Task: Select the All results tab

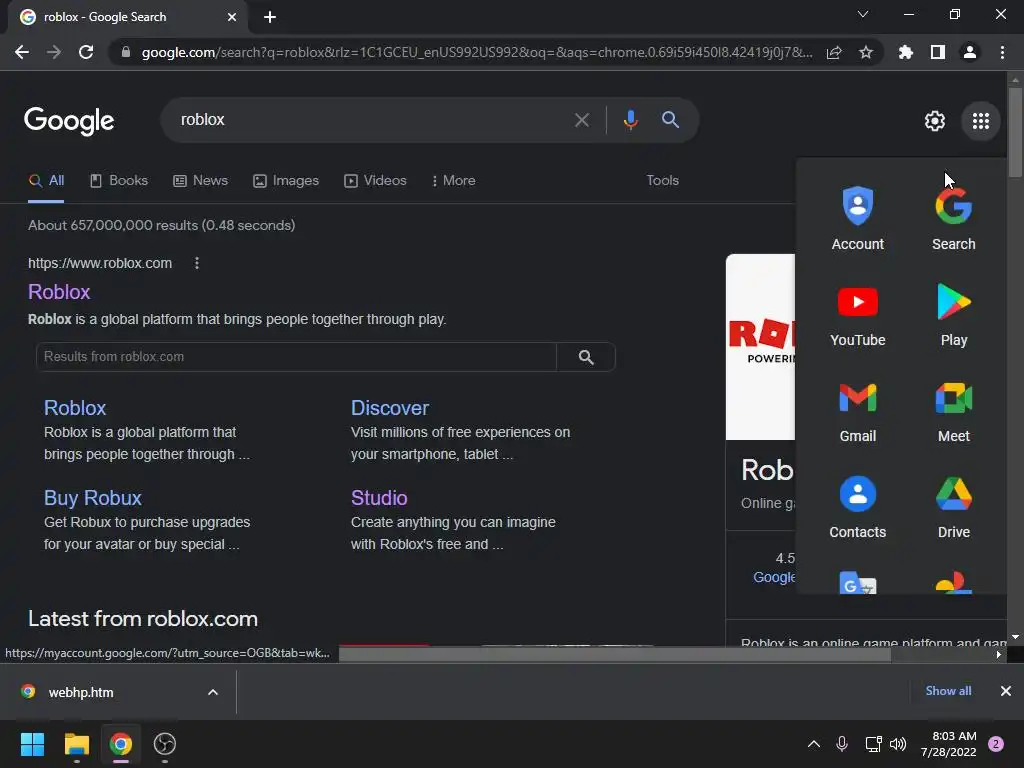Action: click(46, 180)
